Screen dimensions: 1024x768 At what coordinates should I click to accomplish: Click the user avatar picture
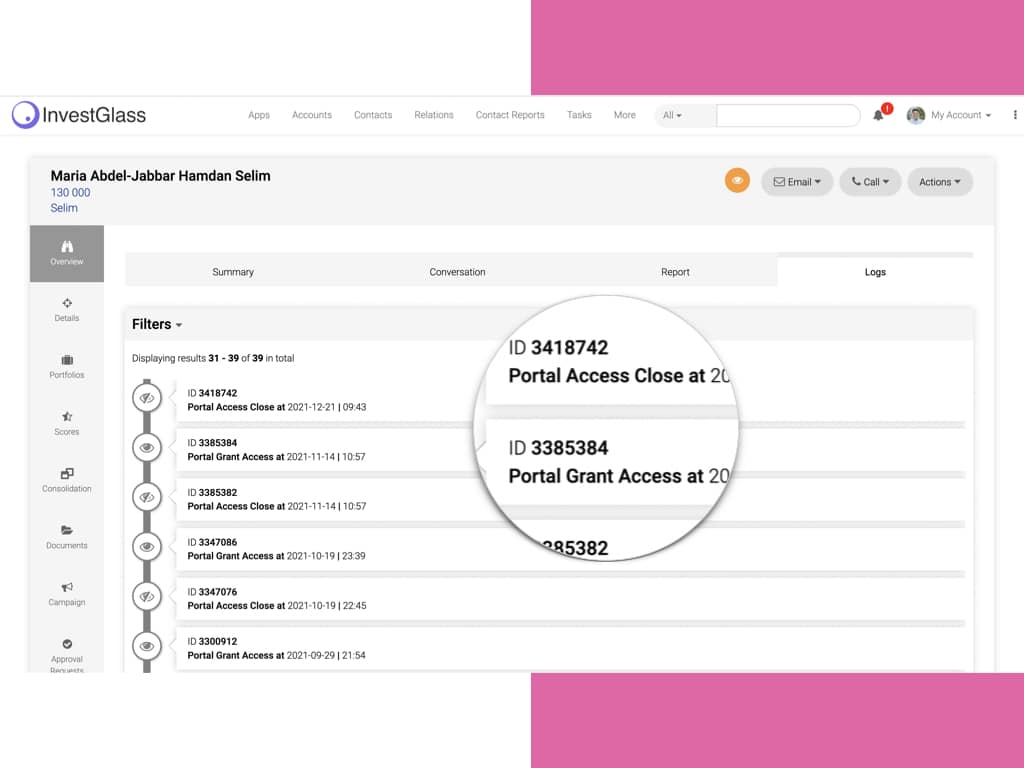tap(916, 115)
